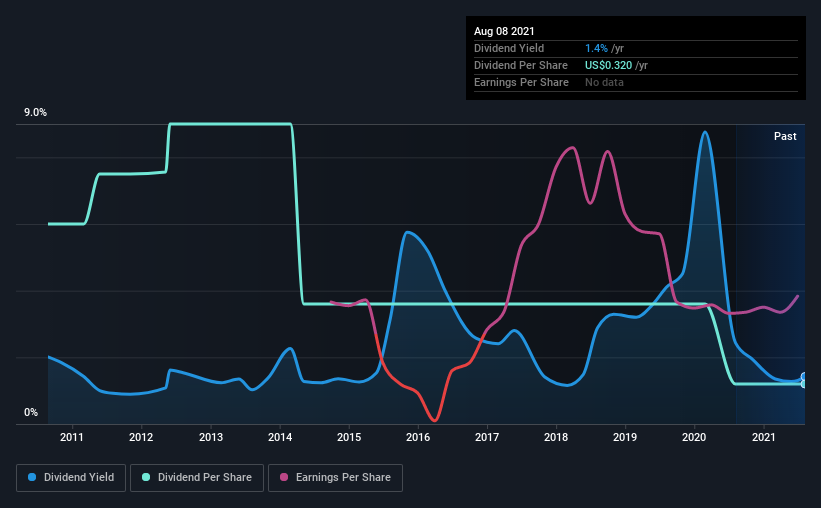Select the 2020 x-axis year label

click(x=694, y=437)
